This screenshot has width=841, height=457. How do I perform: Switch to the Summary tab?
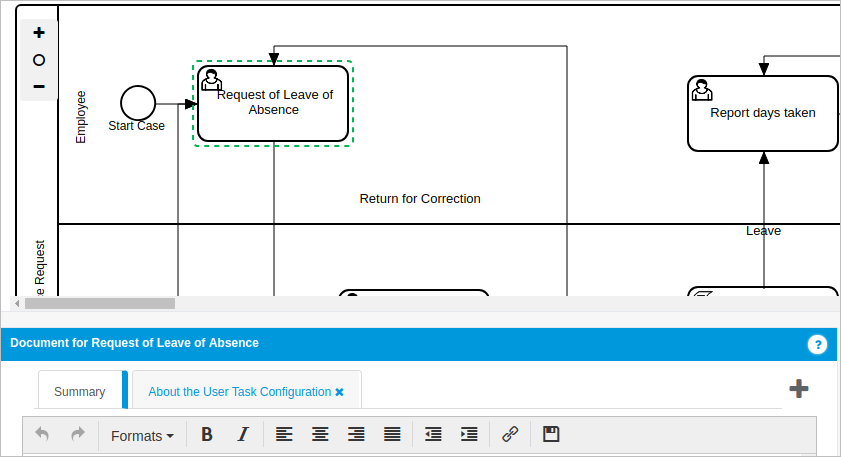click(x=80, y=392)
